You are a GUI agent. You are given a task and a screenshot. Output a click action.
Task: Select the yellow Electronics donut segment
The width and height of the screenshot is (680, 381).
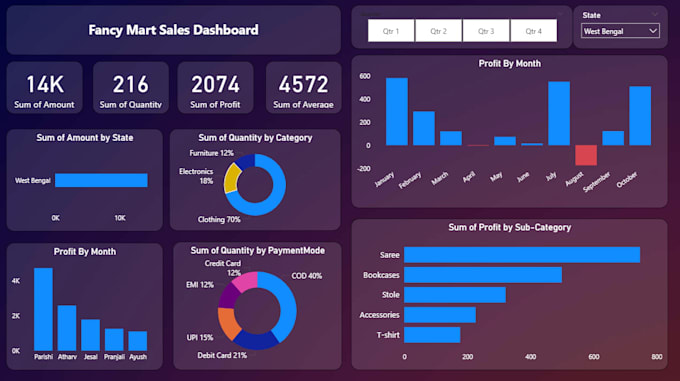coord(231,179)
